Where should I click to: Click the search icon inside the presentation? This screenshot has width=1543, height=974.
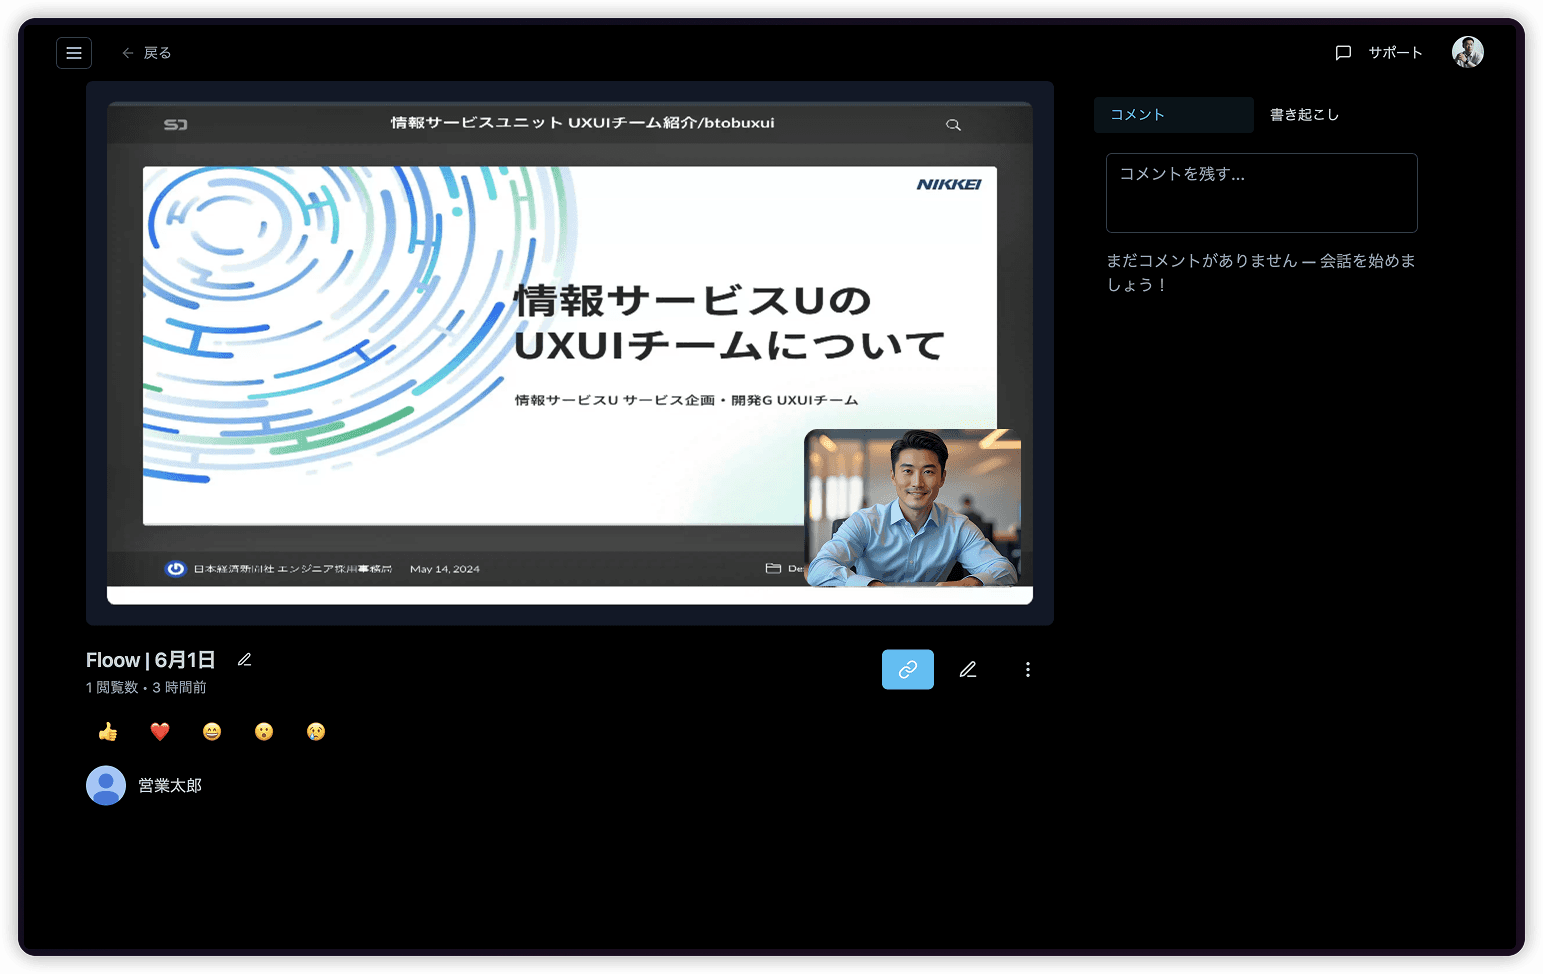click(953, 124)
